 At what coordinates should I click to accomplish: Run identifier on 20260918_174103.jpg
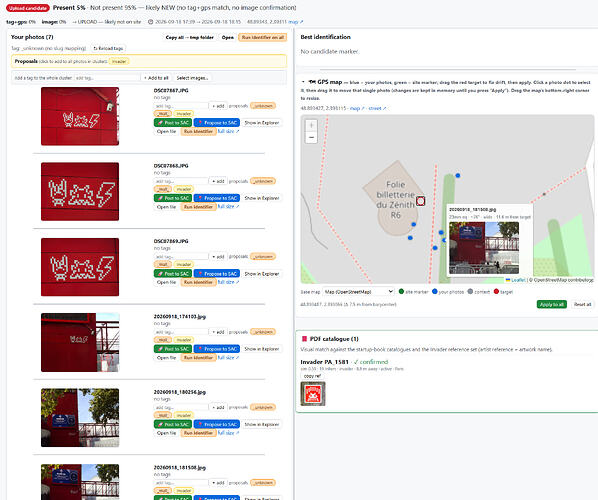pyautogui.click(x=198, y=357)
